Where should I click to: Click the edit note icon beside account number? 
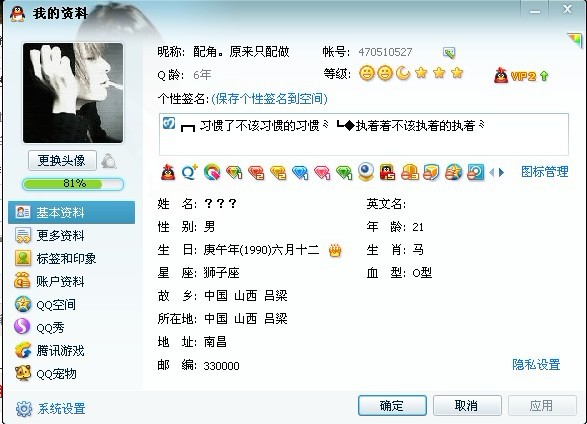449,53
